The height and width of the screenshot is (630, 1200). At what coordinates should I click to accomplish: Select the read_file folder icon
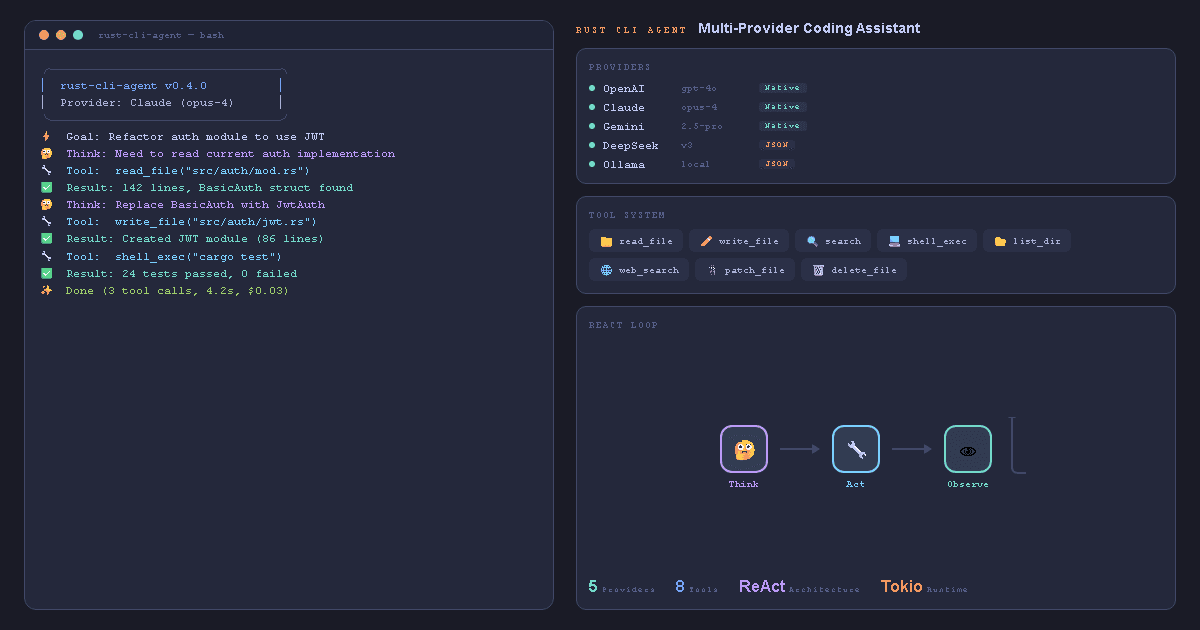click(x=605, y=241)
